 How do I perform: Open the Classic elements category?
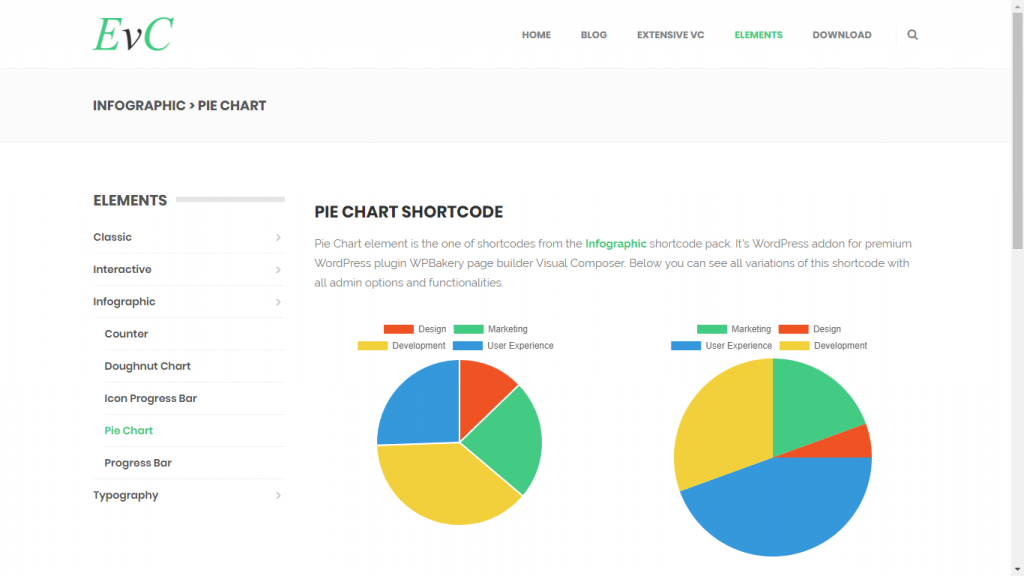[112, 237]
